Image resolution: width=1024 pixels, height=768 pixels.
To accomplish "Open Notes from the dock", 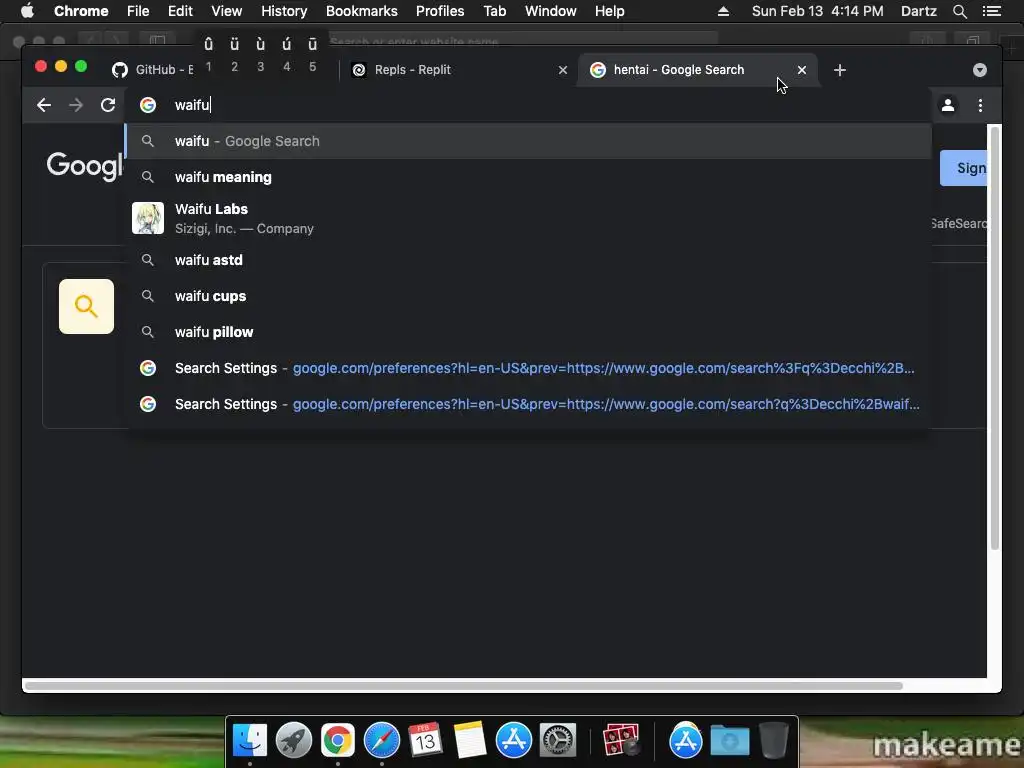I will pyautogui.click(x=470, y=741).
